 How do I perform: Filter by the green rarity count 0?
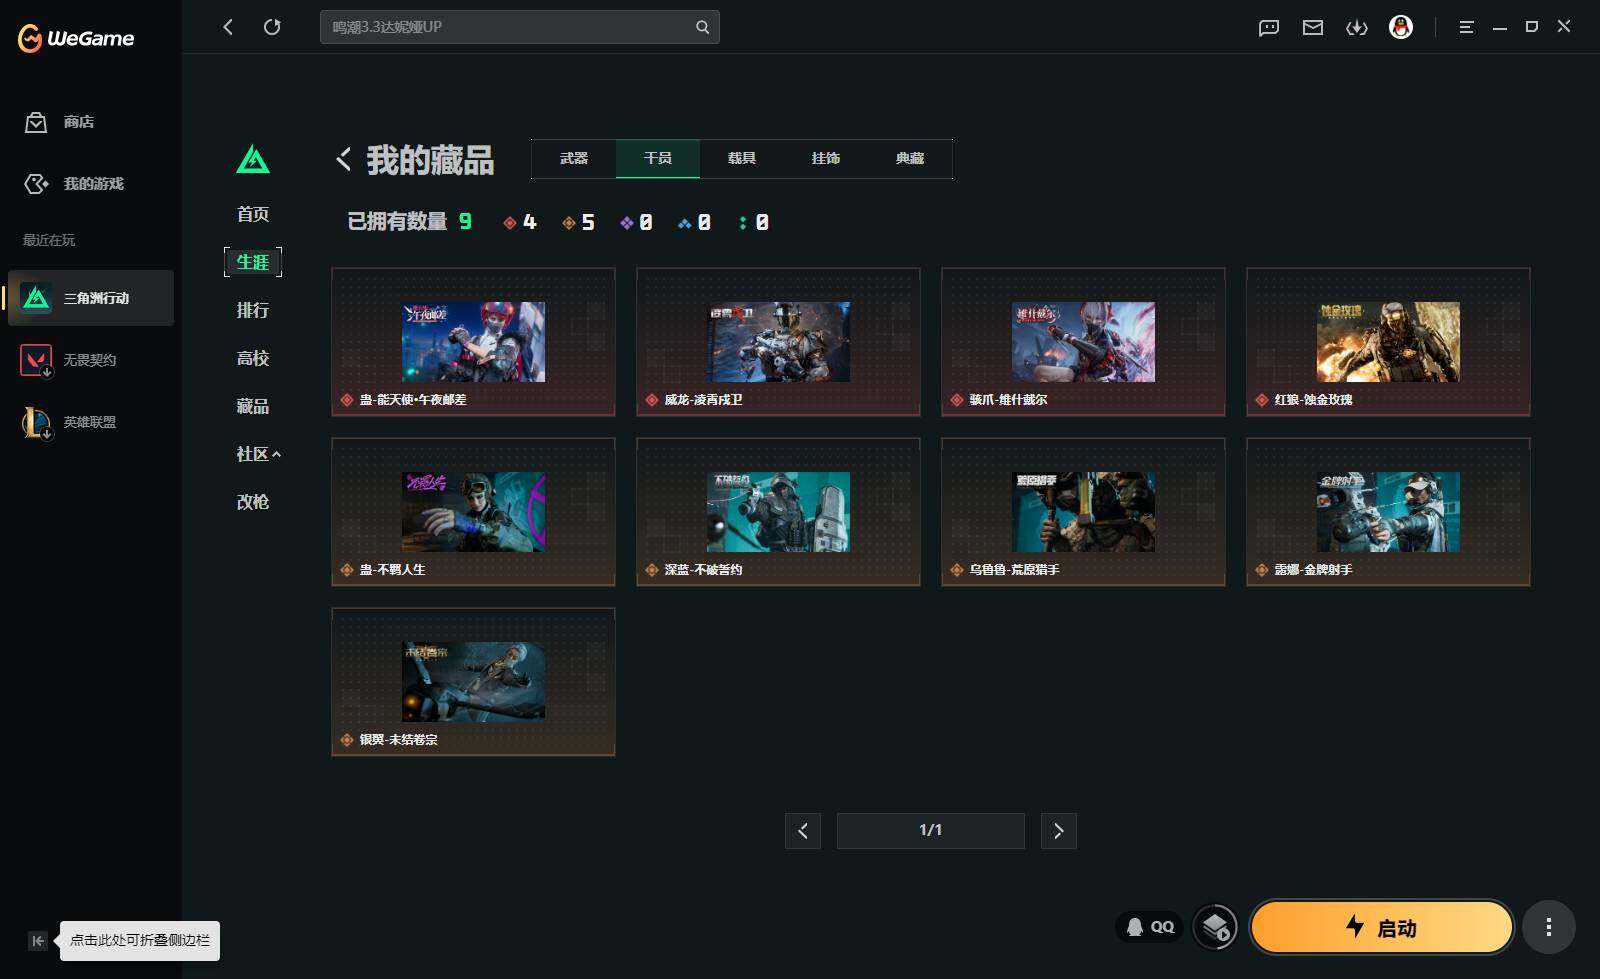click(x=753, y=222)
